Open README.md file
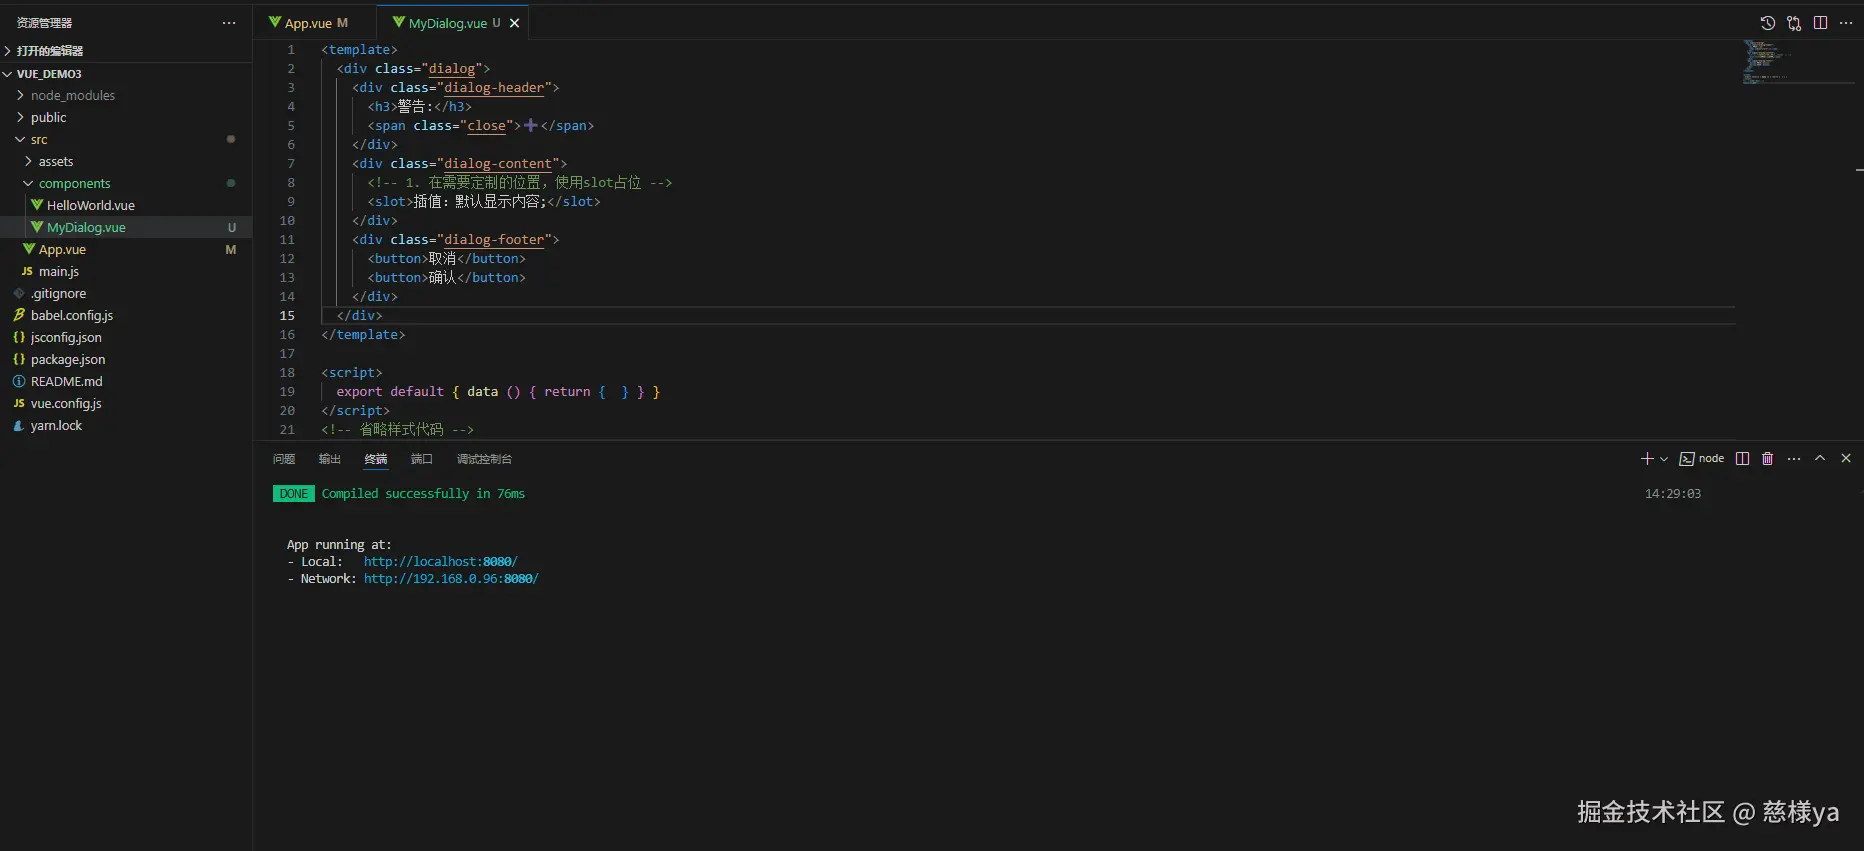This screenshot has width=1864, height=851. pyautogui.click(x=126, y=382)
